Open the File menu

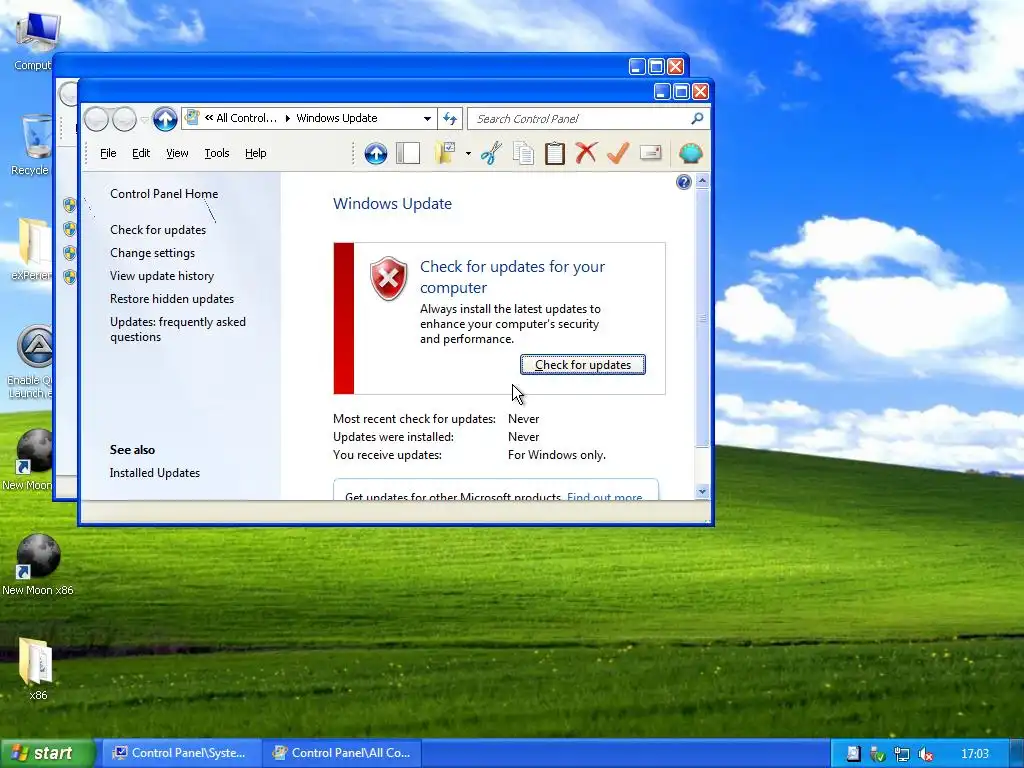coord(108,153)
